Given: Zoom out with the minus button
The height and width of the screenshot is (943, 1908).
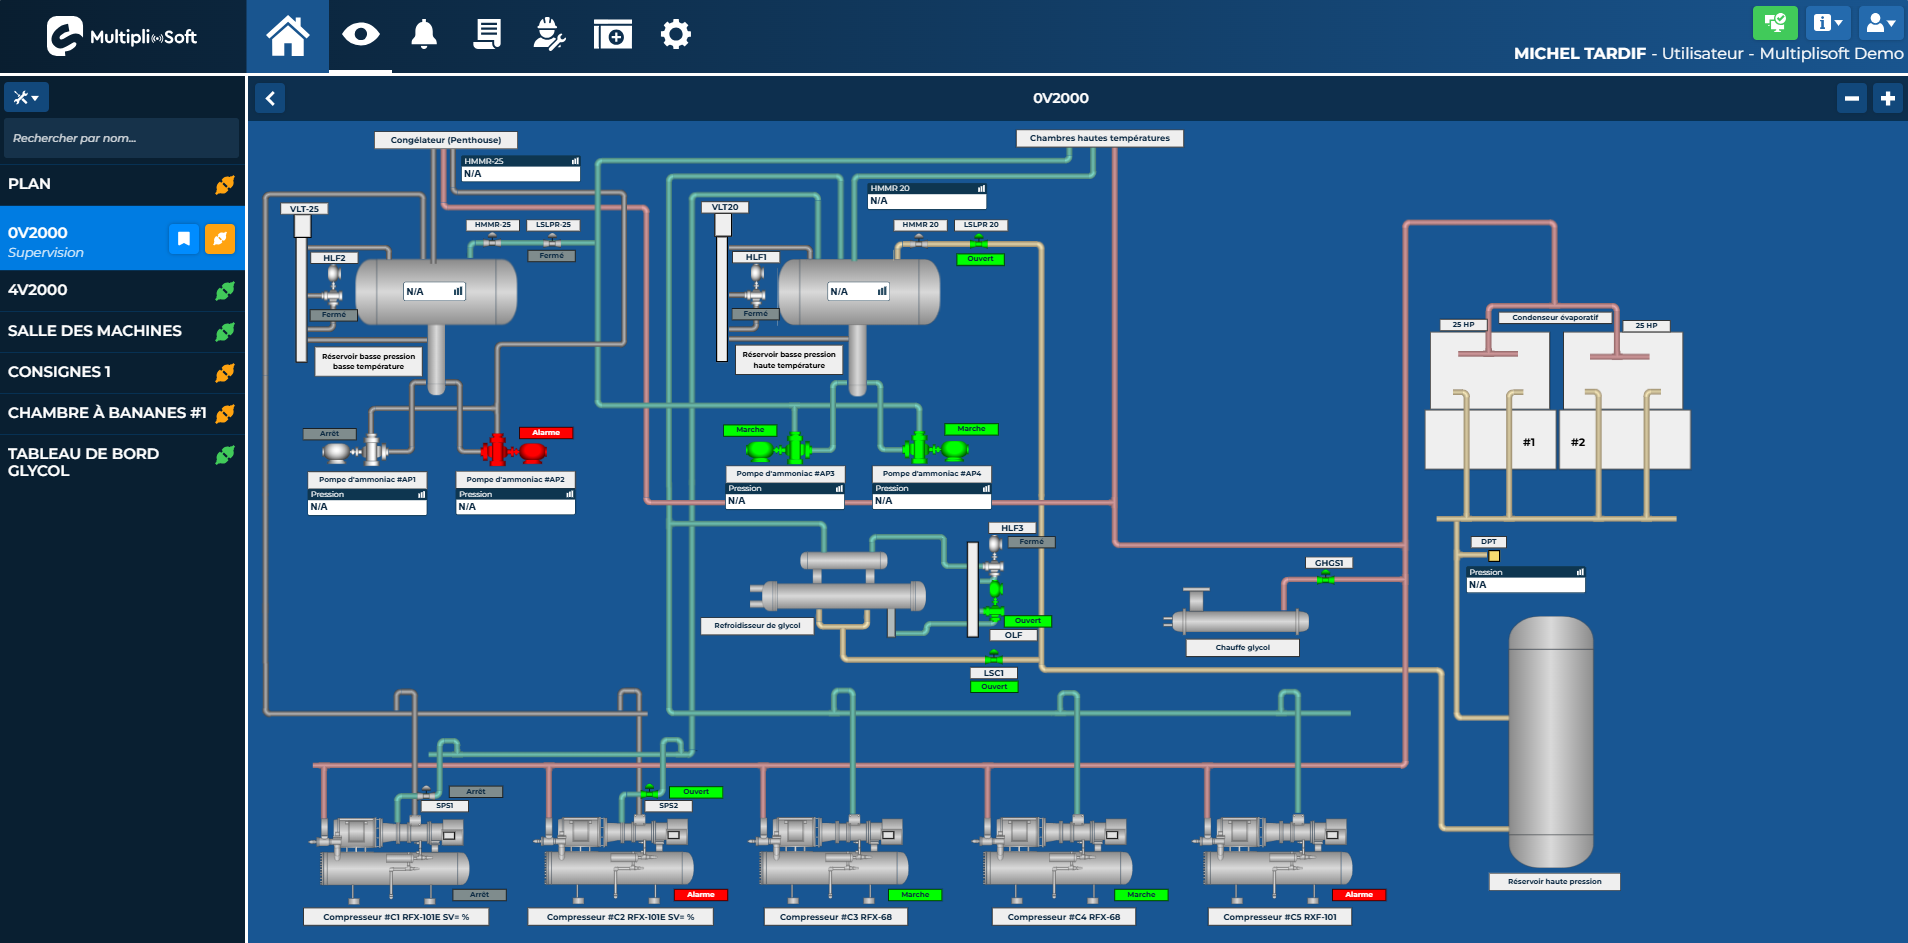Looking at the screenshot, I should (x=1852, y=98).
